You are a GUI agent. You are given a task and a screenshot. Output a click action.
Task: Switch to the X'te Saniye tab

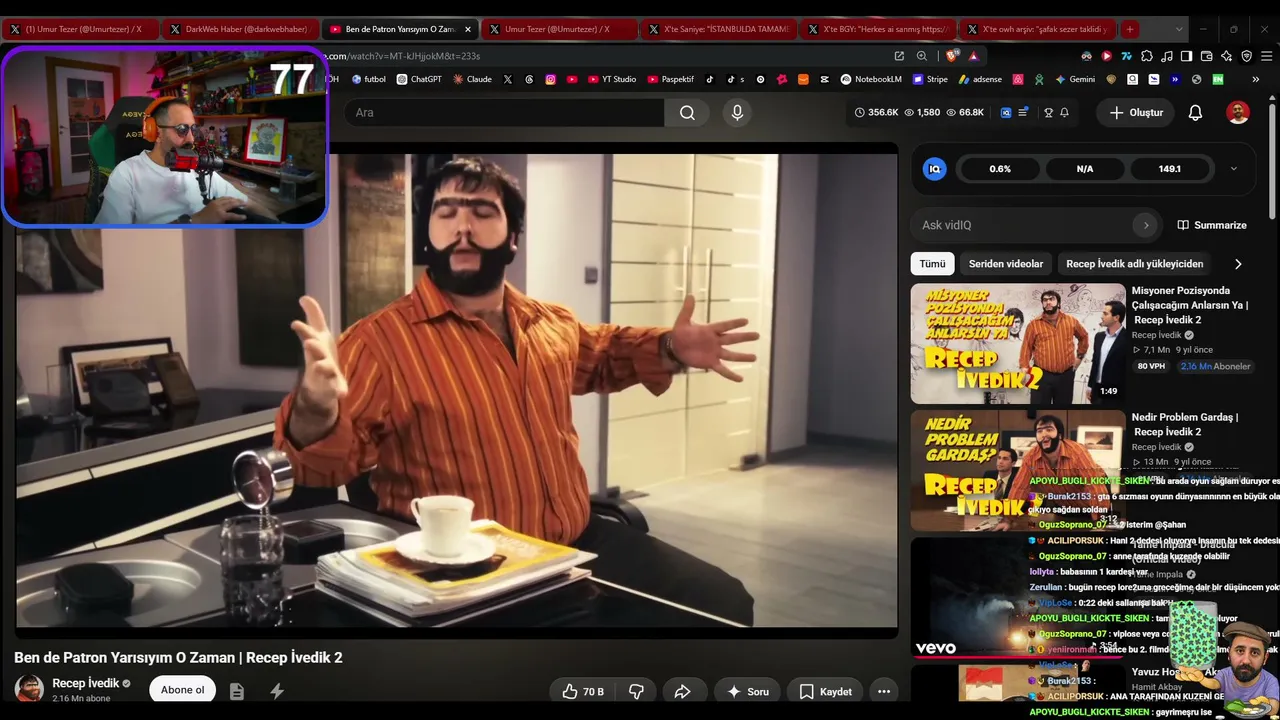pos(719,29)
